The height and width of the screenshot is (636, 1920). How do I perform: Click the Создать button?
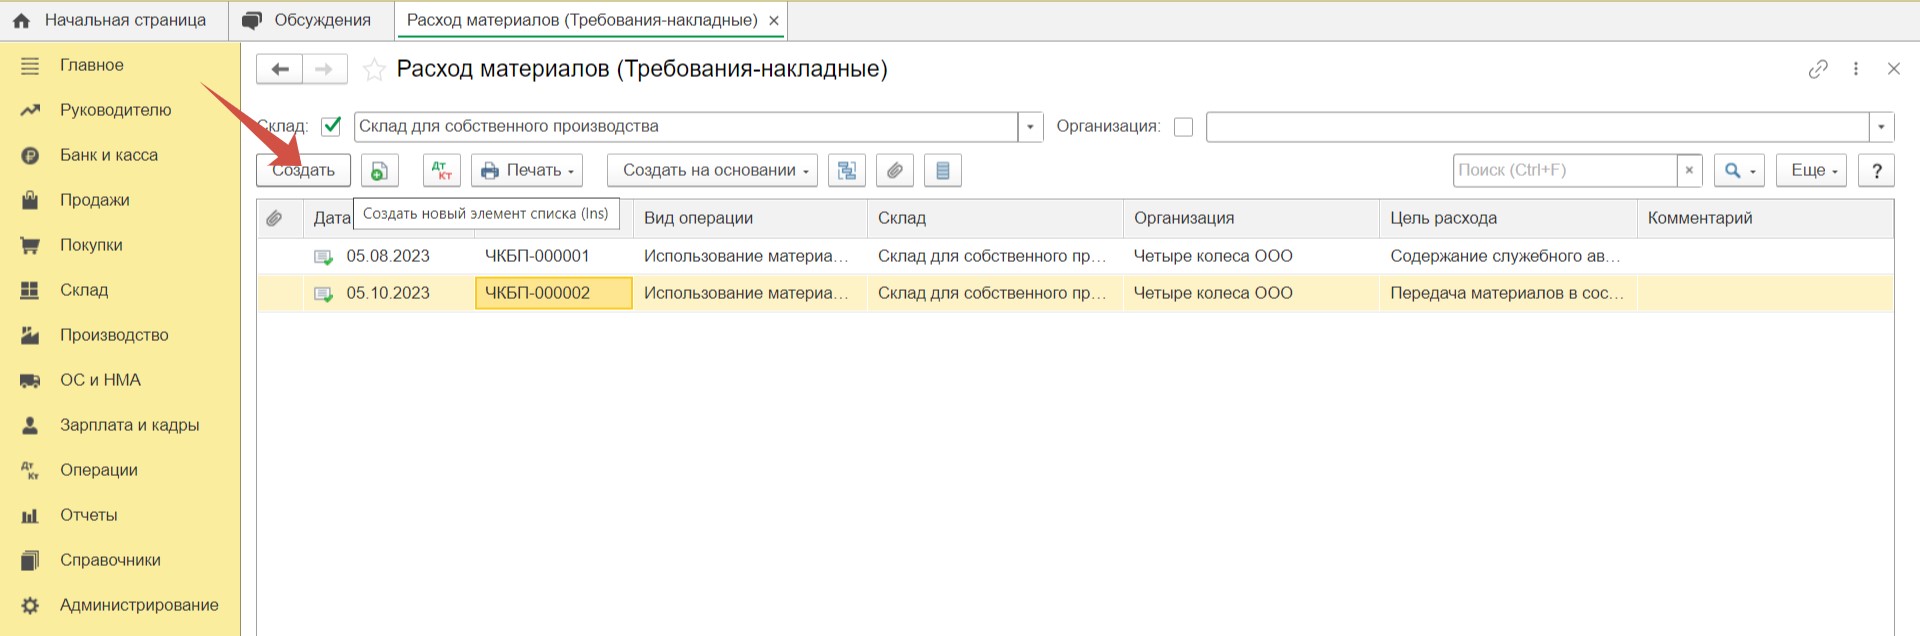pos(303,170)
